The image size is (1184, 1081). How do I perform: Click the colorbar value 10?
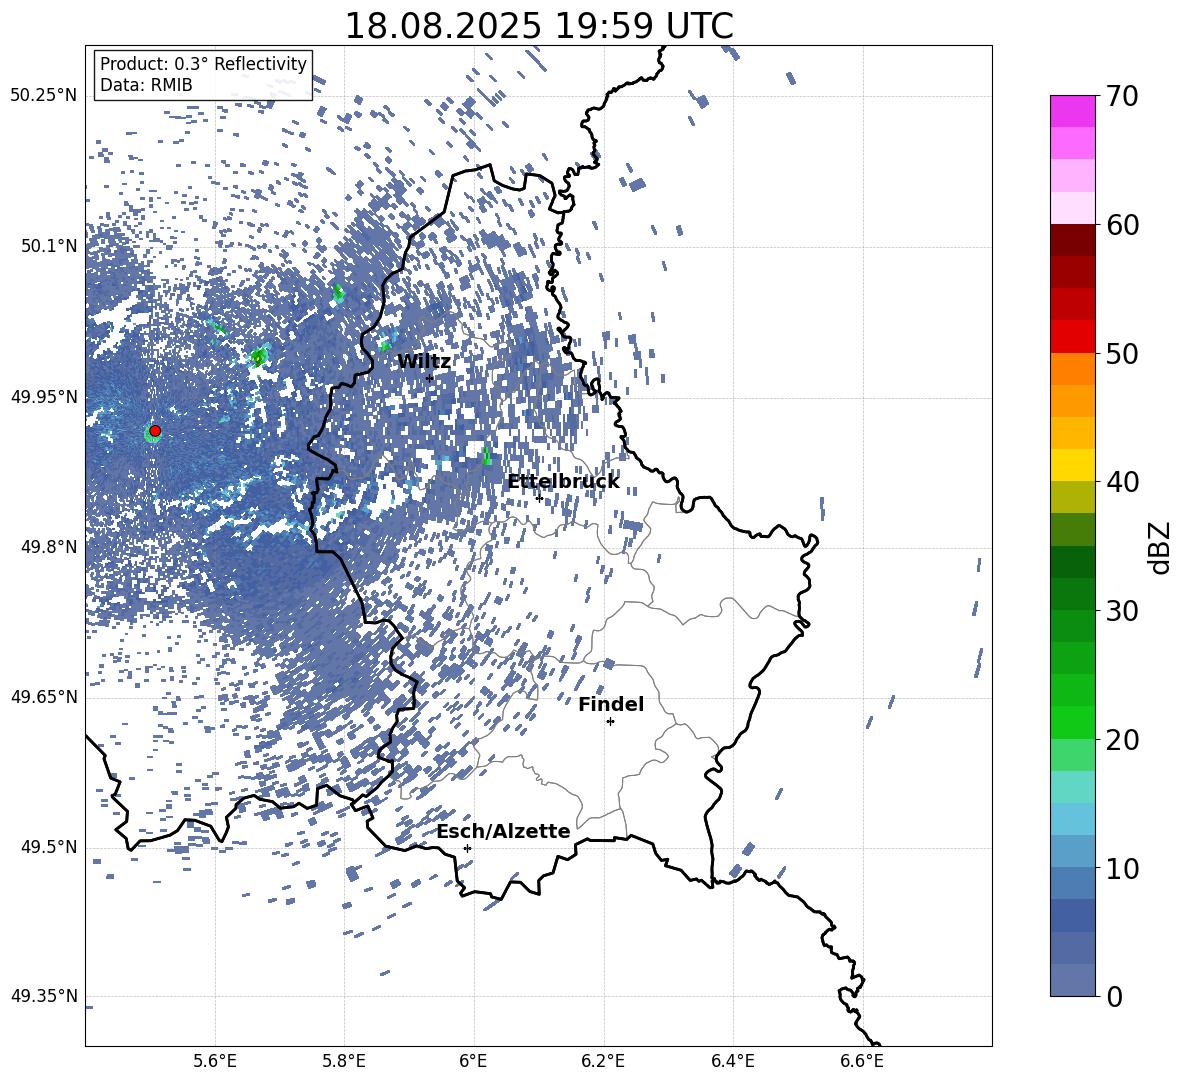(1122, 868)
